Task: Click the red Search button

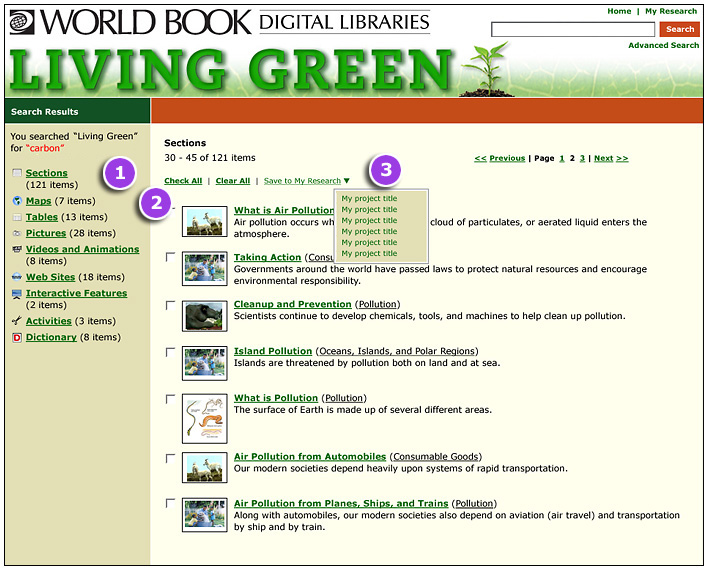Action: (680, 29)
